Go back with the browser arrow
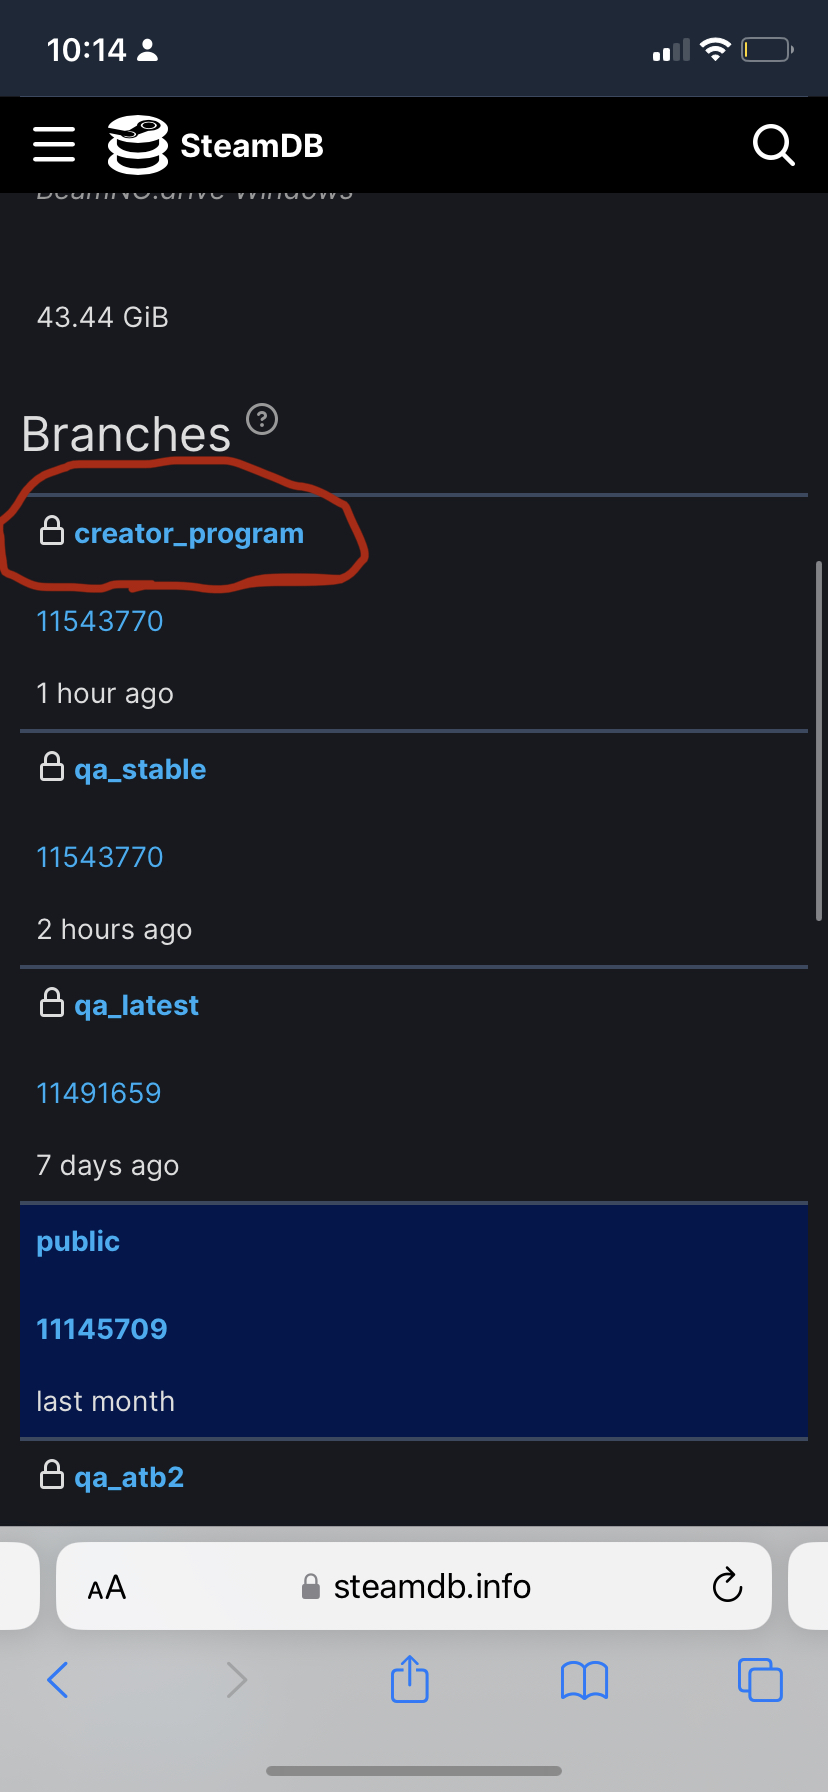Viewport: 828px width, 1792px height. point(58,1680)
